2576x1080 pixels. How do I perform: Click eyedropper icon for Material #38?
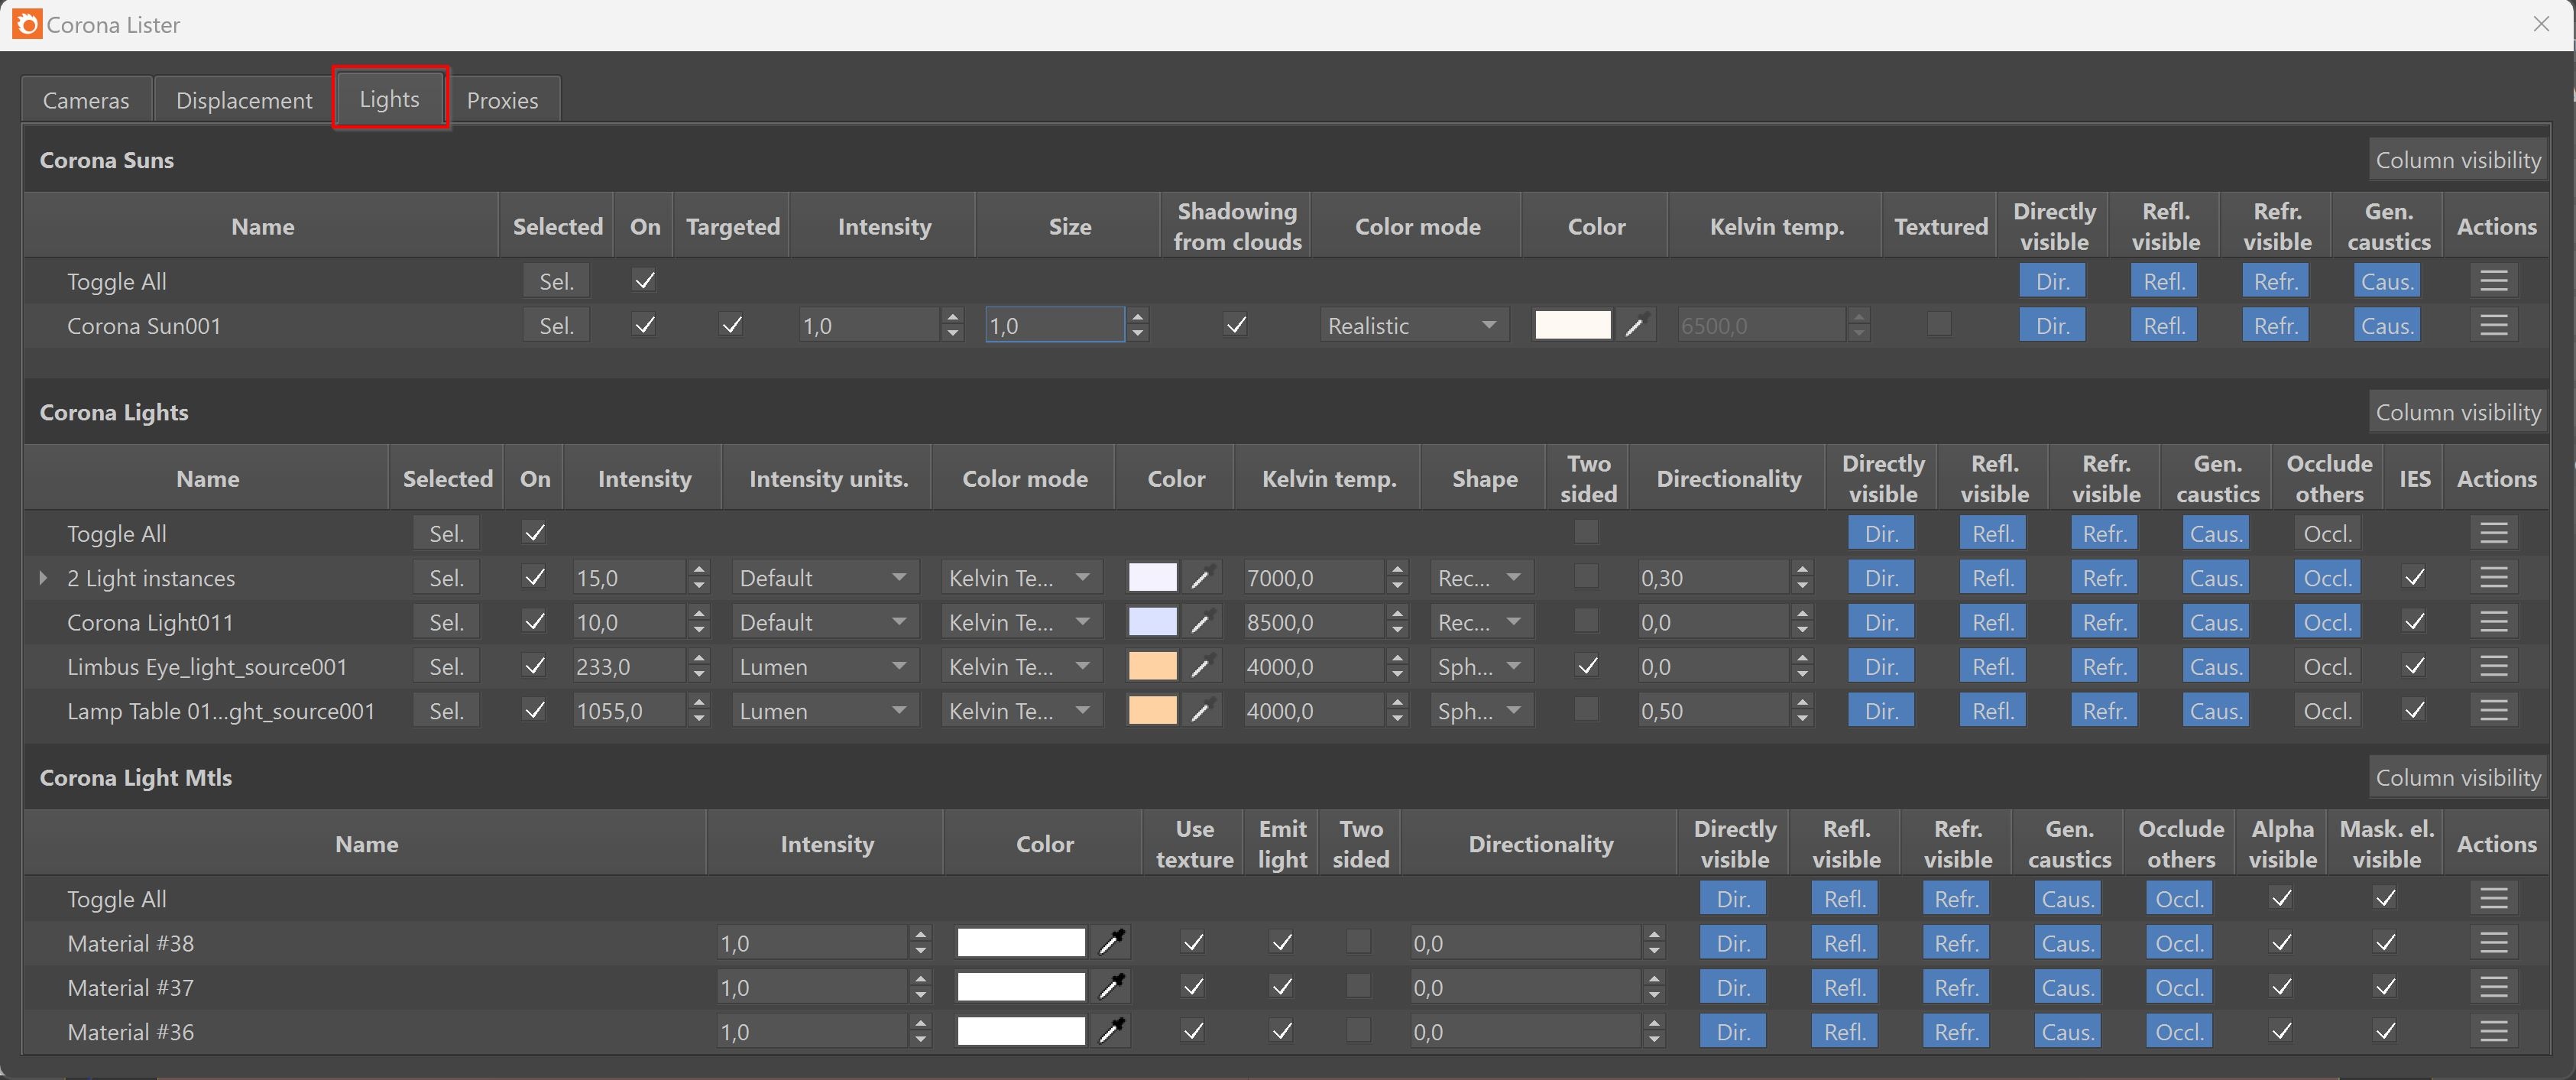click(x=1112, y=942)
